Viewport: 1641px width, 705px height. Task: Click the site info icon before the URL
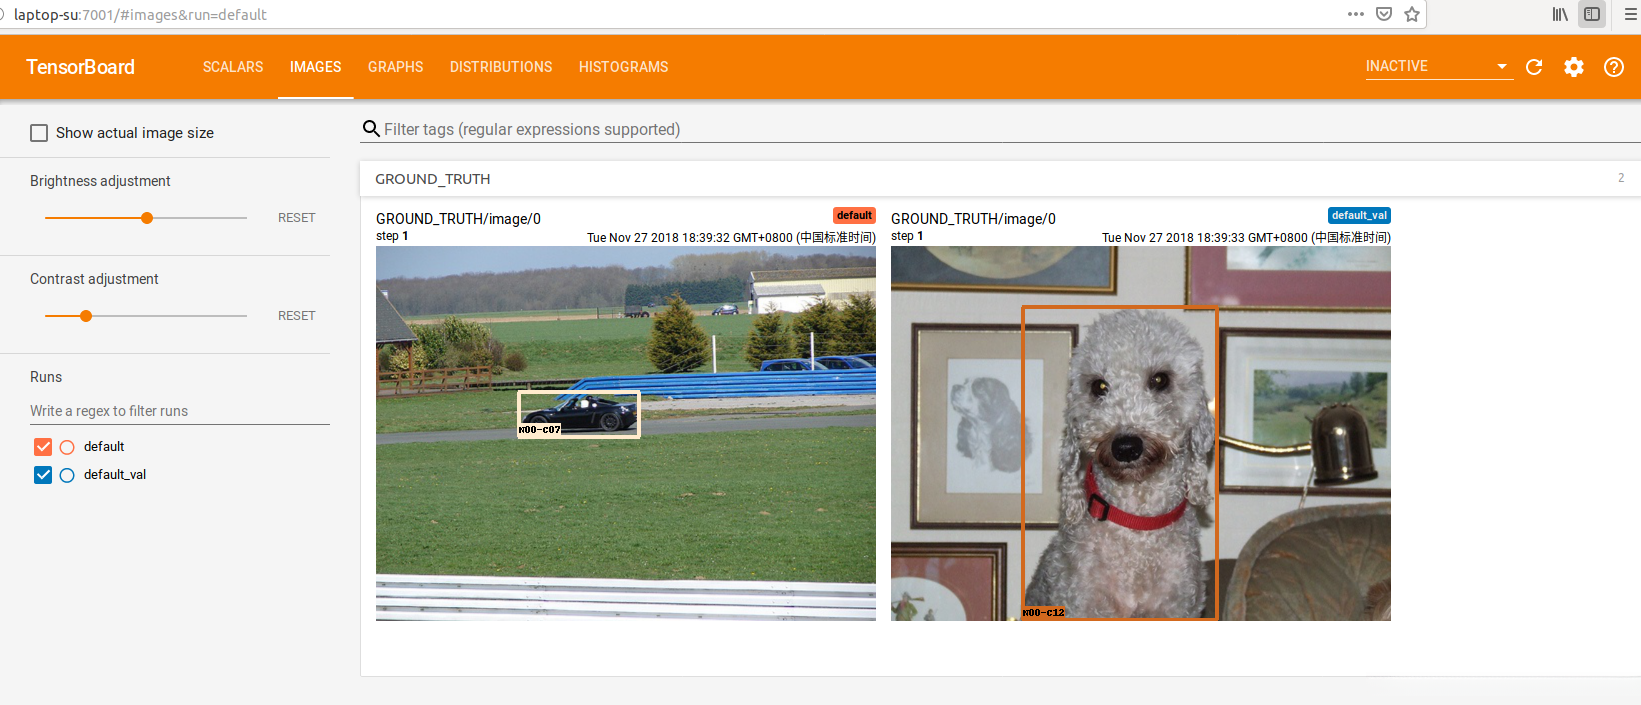tap(3, 14)
